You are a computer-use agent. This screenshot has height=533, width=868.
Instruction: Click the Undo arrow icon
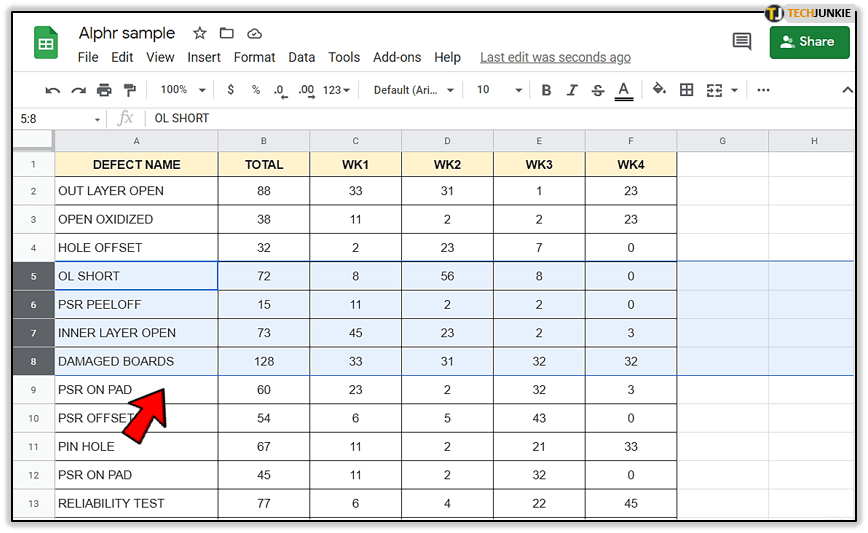(53, 90)
